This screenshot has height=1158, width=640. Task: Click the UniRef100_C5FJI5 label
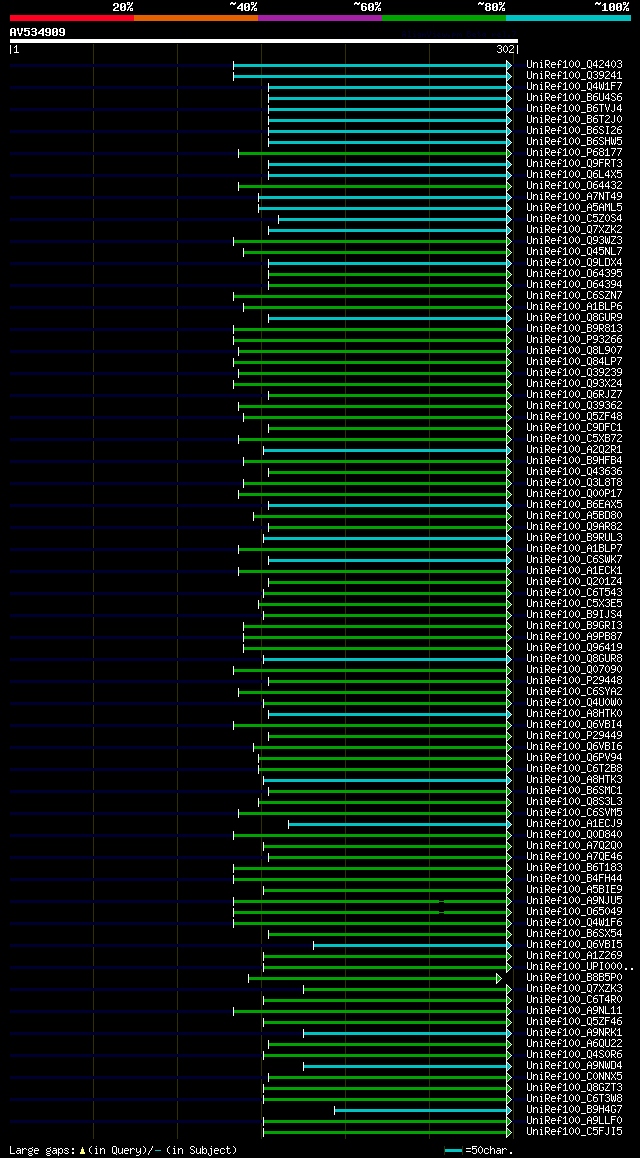click(x=574, y=1133)
